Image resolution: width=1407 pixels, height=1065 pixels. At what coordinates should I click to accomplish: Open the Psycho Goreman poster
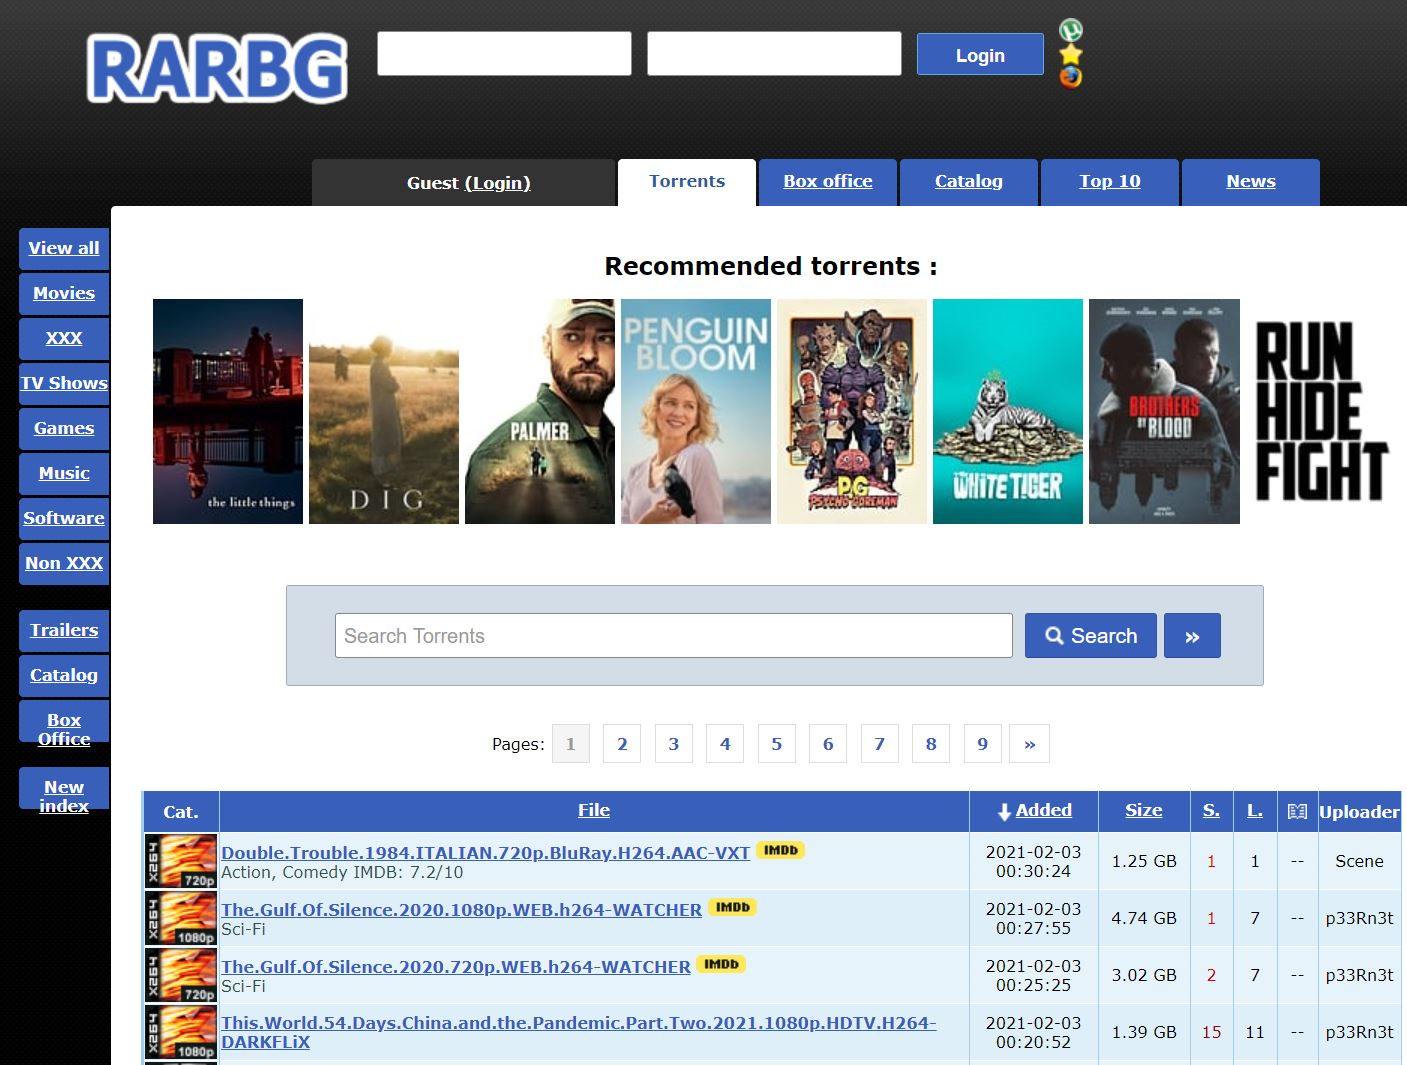852,411
